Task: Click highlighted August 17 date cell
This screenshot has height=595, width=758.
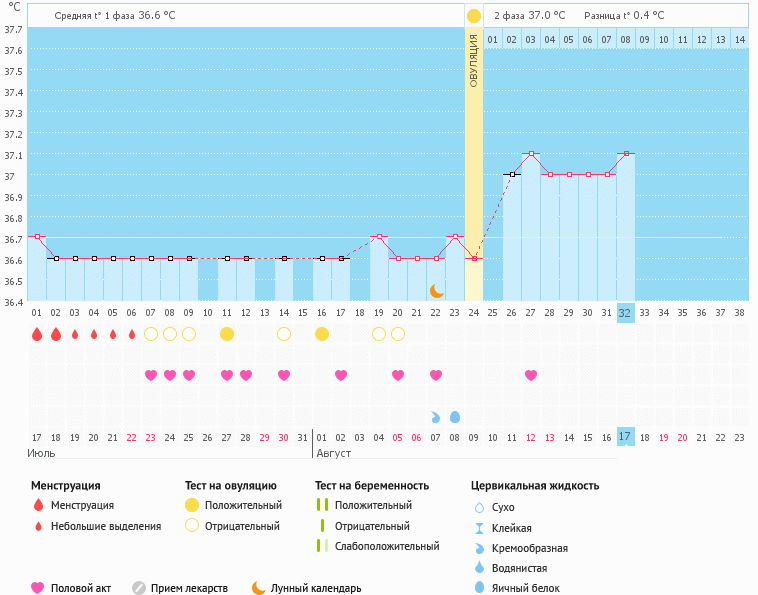Action: pyautogui.click(x=625, y=437)
